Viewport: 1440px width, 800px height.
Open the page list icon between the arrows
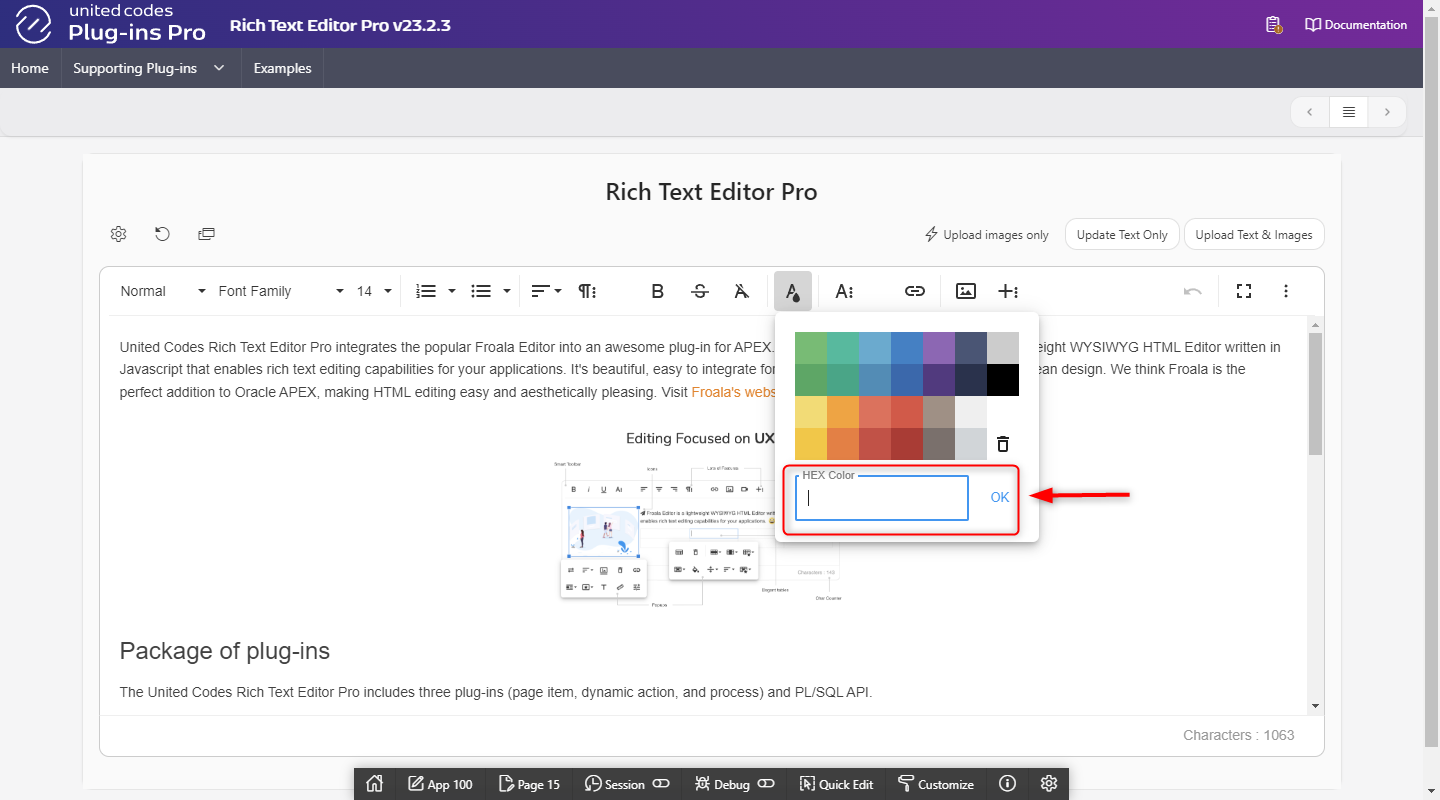(x=1348, y=112)
